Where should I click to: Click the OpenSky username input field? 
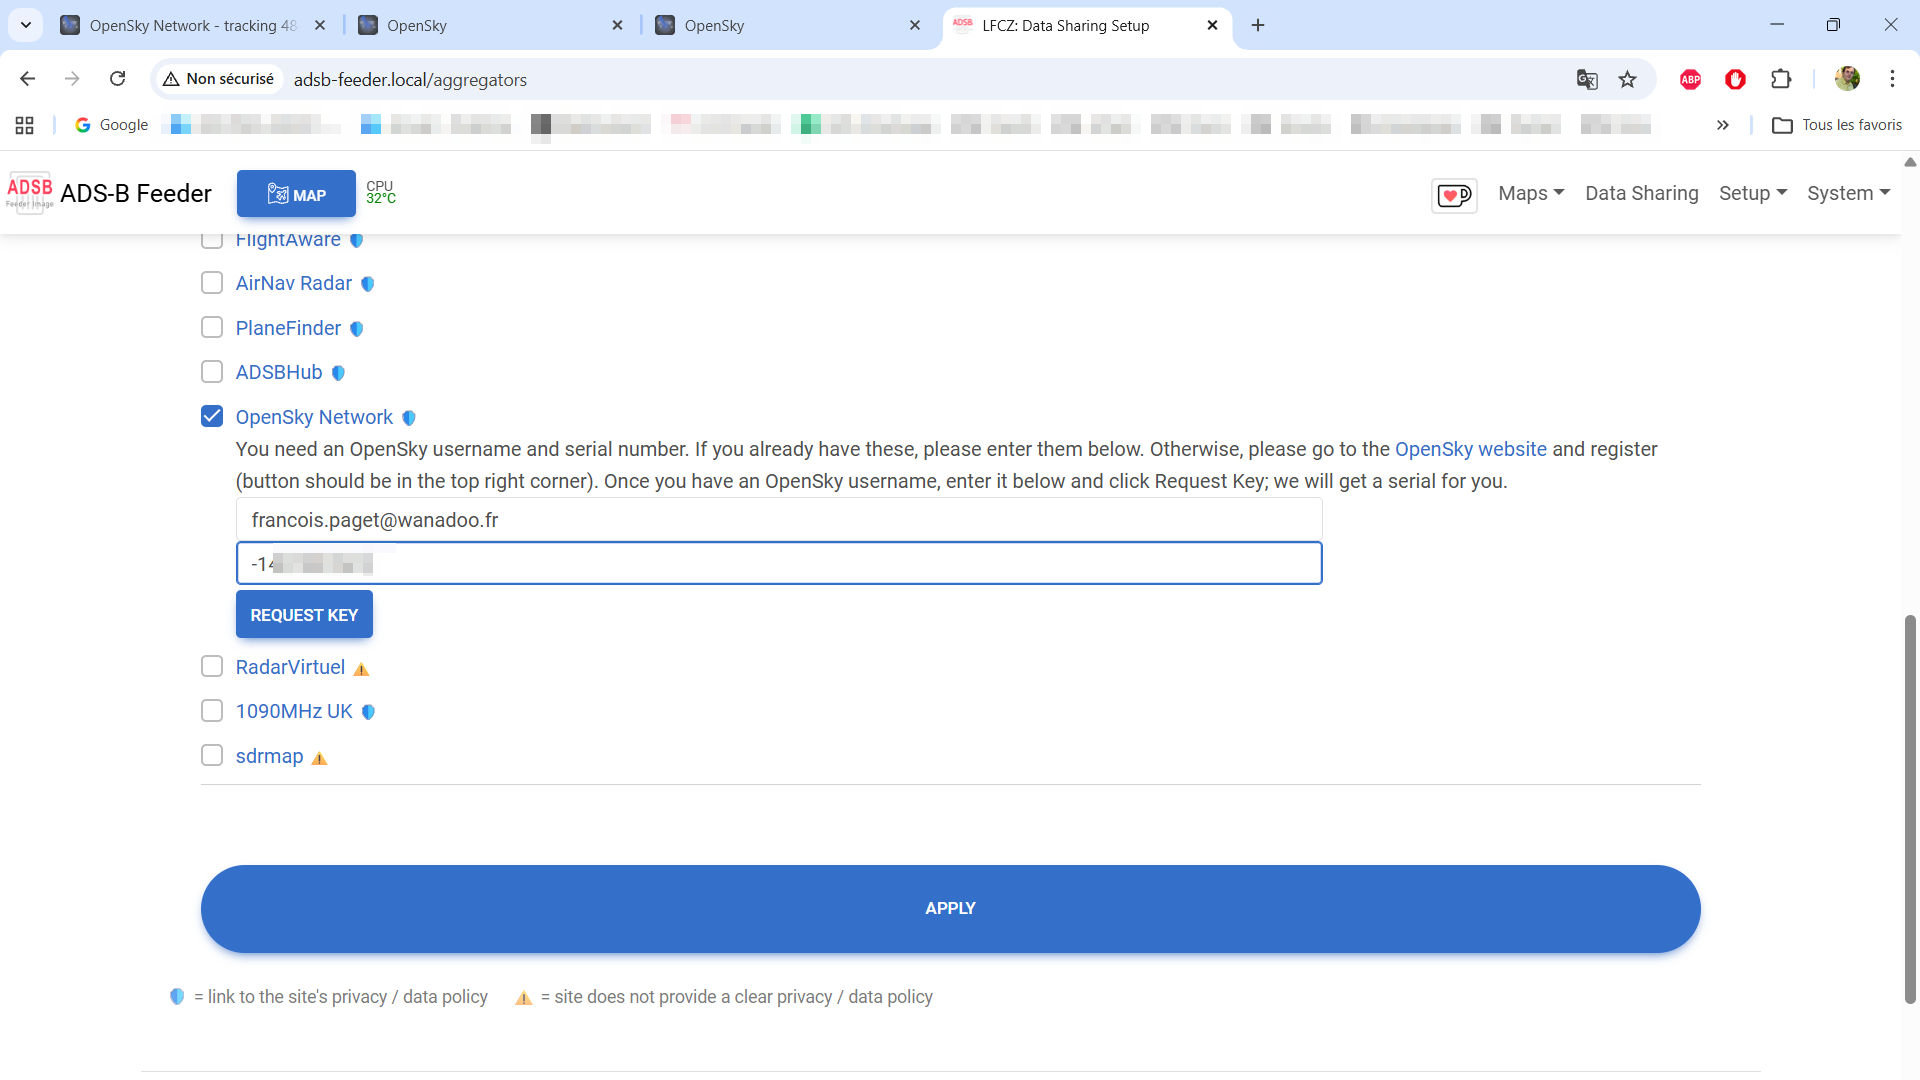tap(779, 520)
